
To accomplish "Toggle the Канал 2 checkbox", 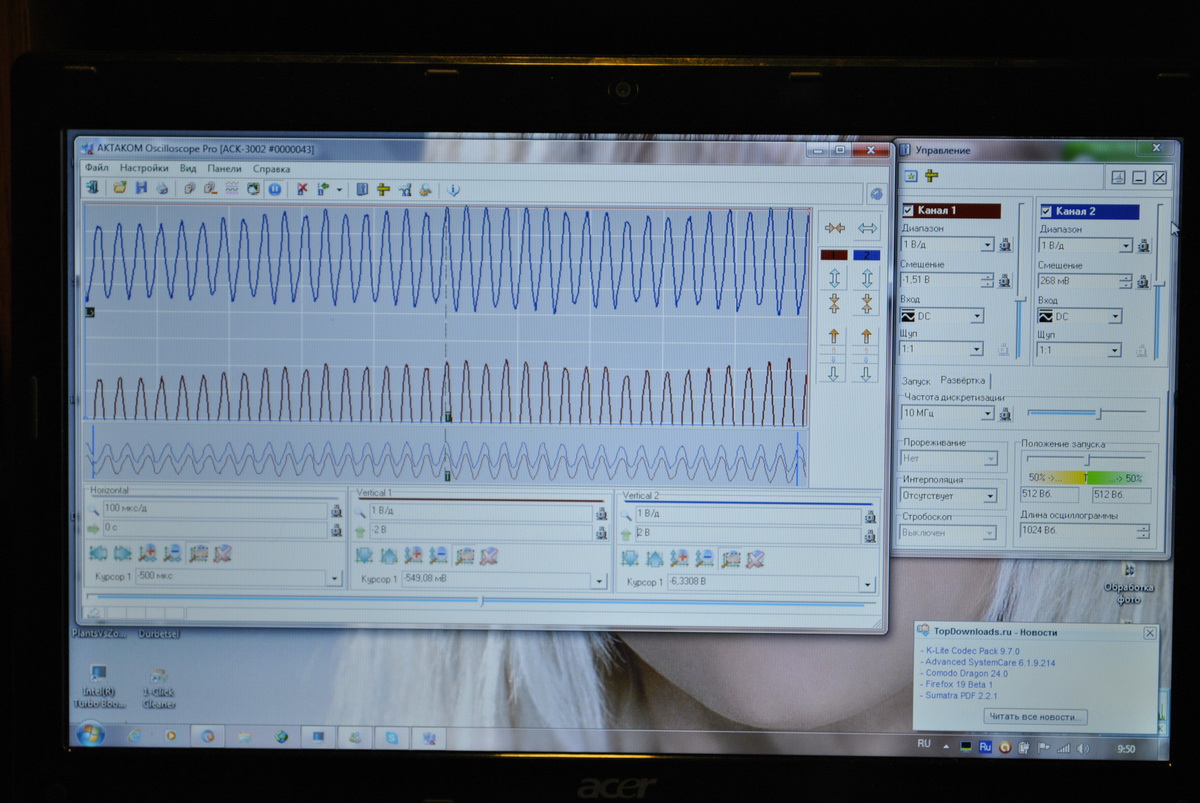I will tap(1046, 211).
